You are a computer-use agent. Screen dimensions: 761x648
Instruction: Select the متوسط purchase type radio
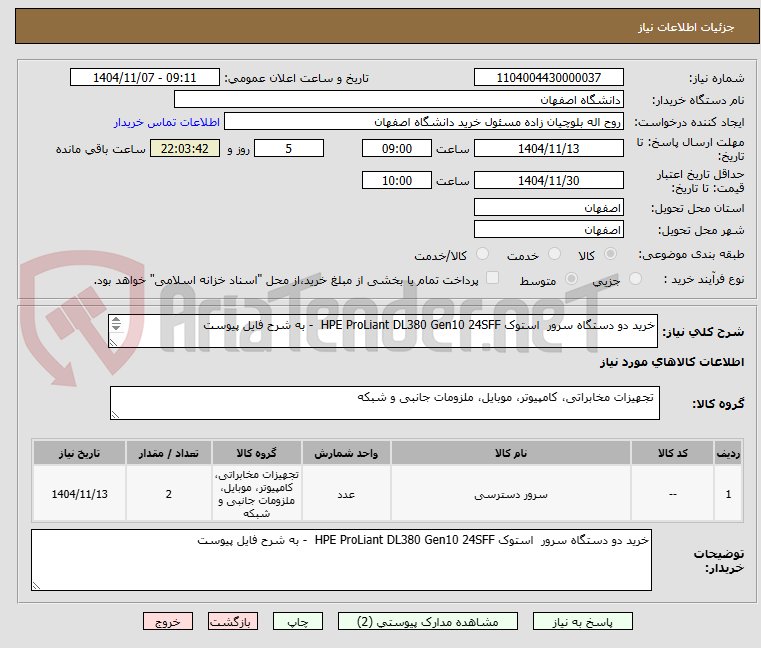point(571,279)
